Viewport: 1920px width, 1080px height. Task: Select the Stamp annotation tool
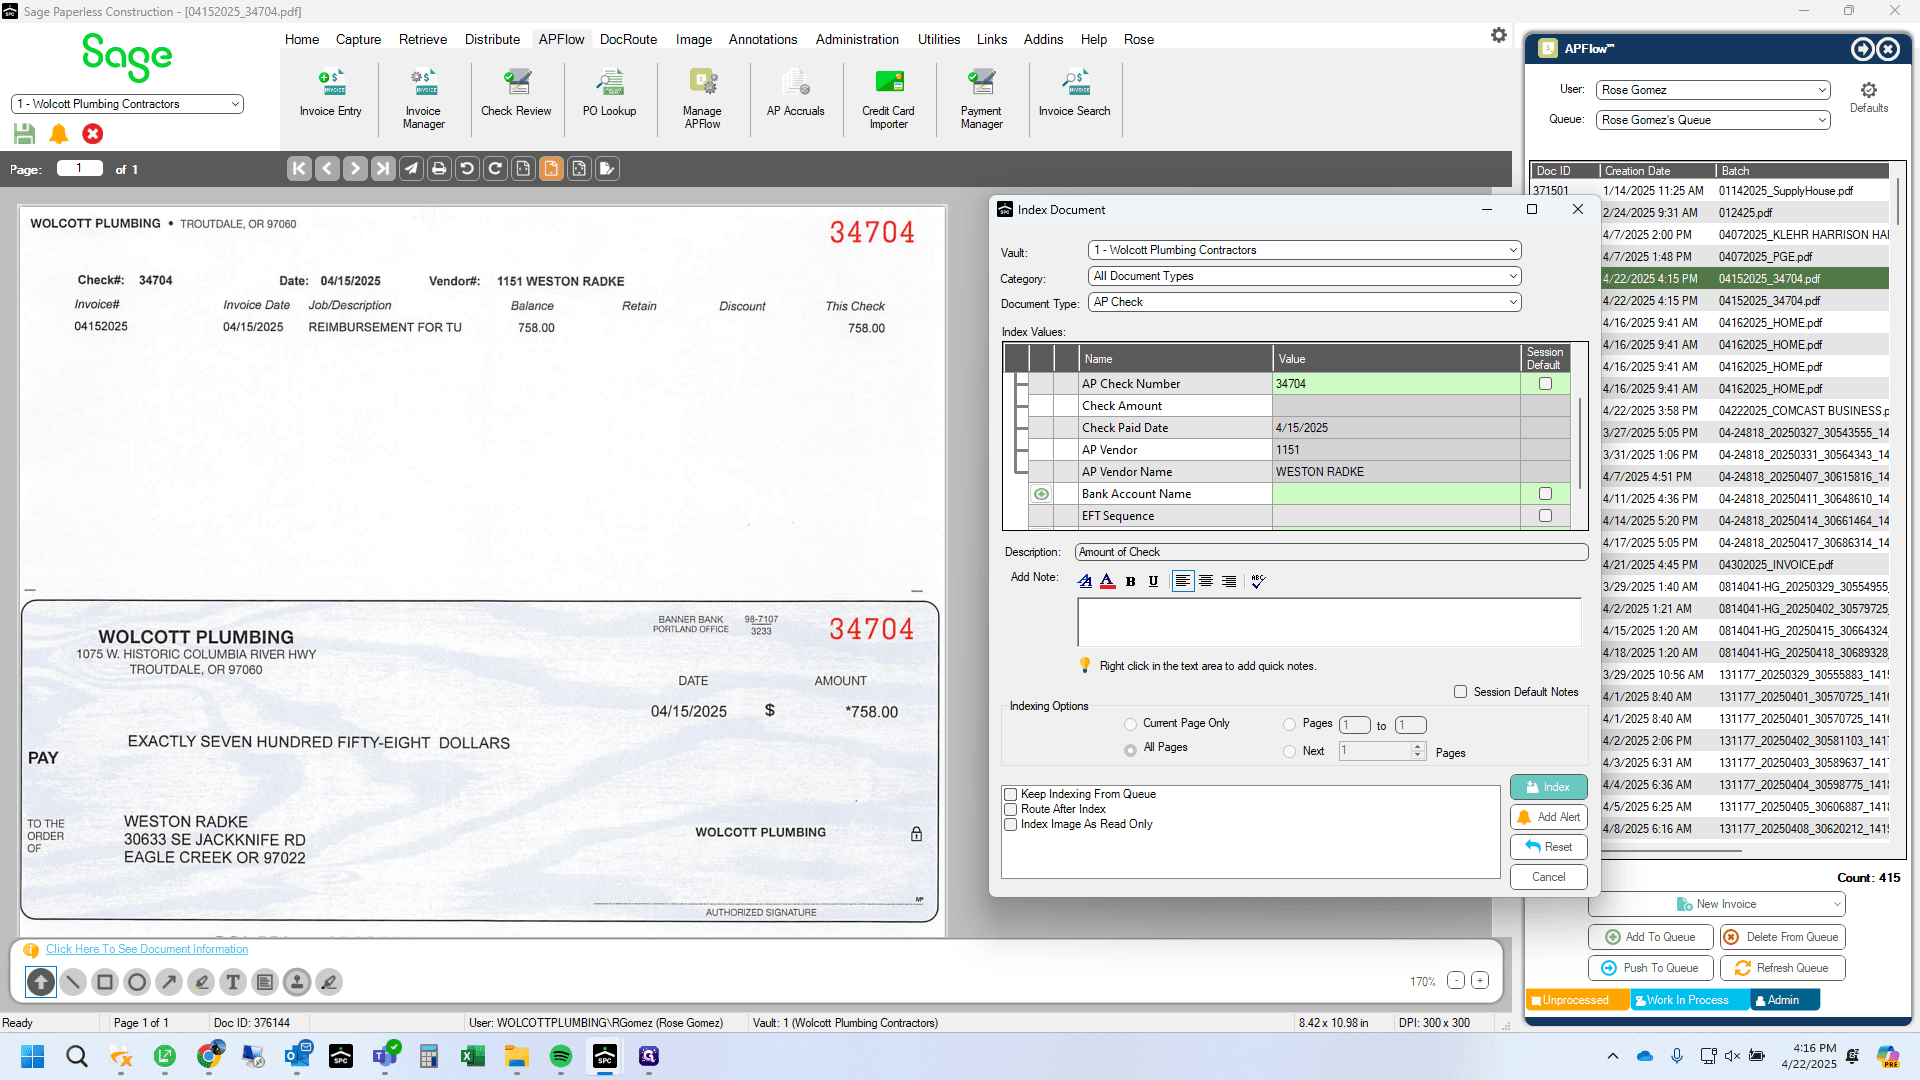point(297,982)
